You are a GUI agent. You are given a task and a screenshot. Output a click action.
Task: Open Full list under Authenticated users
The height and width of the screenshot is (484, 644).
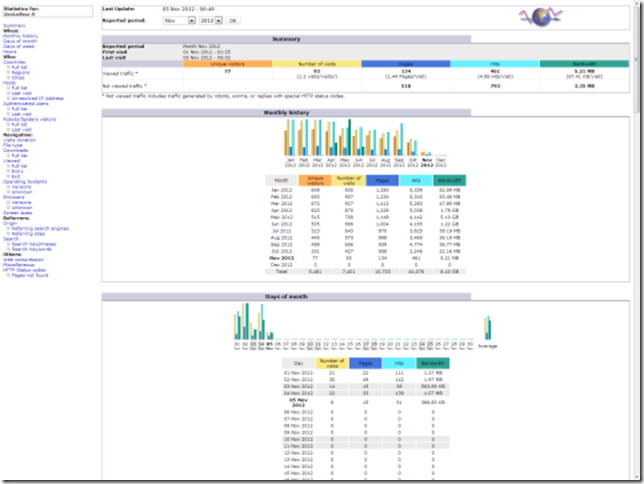(x=19, y=109)
